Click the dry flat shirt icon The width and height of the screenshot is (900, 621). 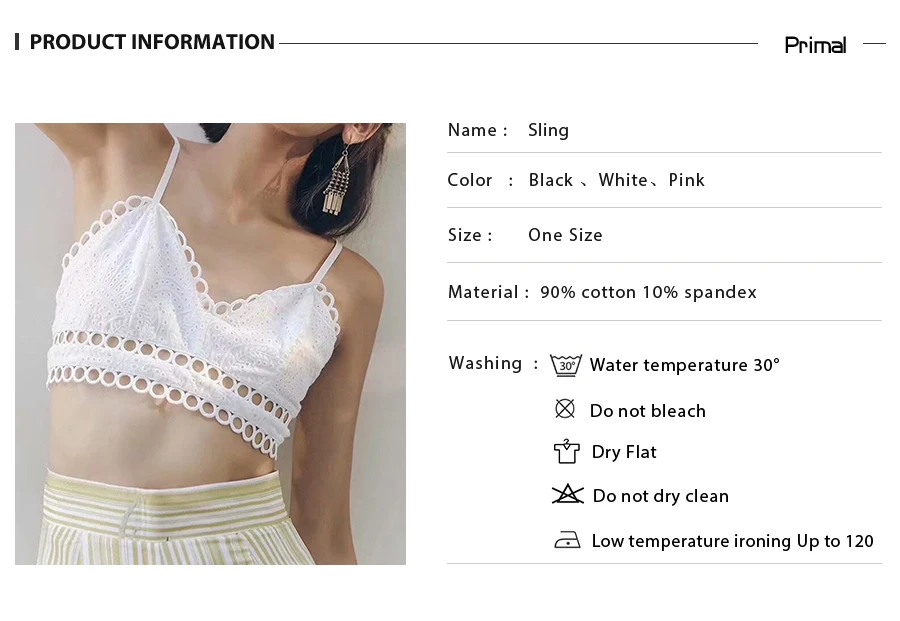[x=567, y=452]
